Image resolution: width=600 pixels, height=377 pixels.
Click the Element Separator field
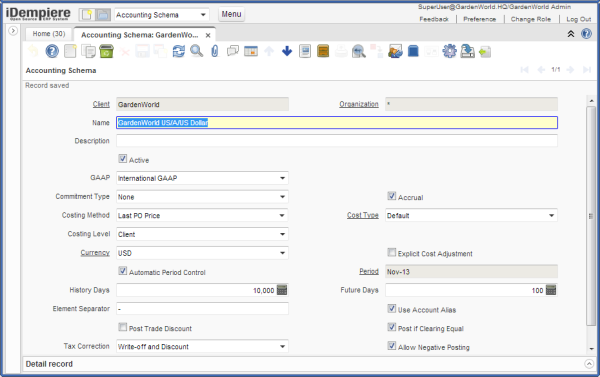202,309
